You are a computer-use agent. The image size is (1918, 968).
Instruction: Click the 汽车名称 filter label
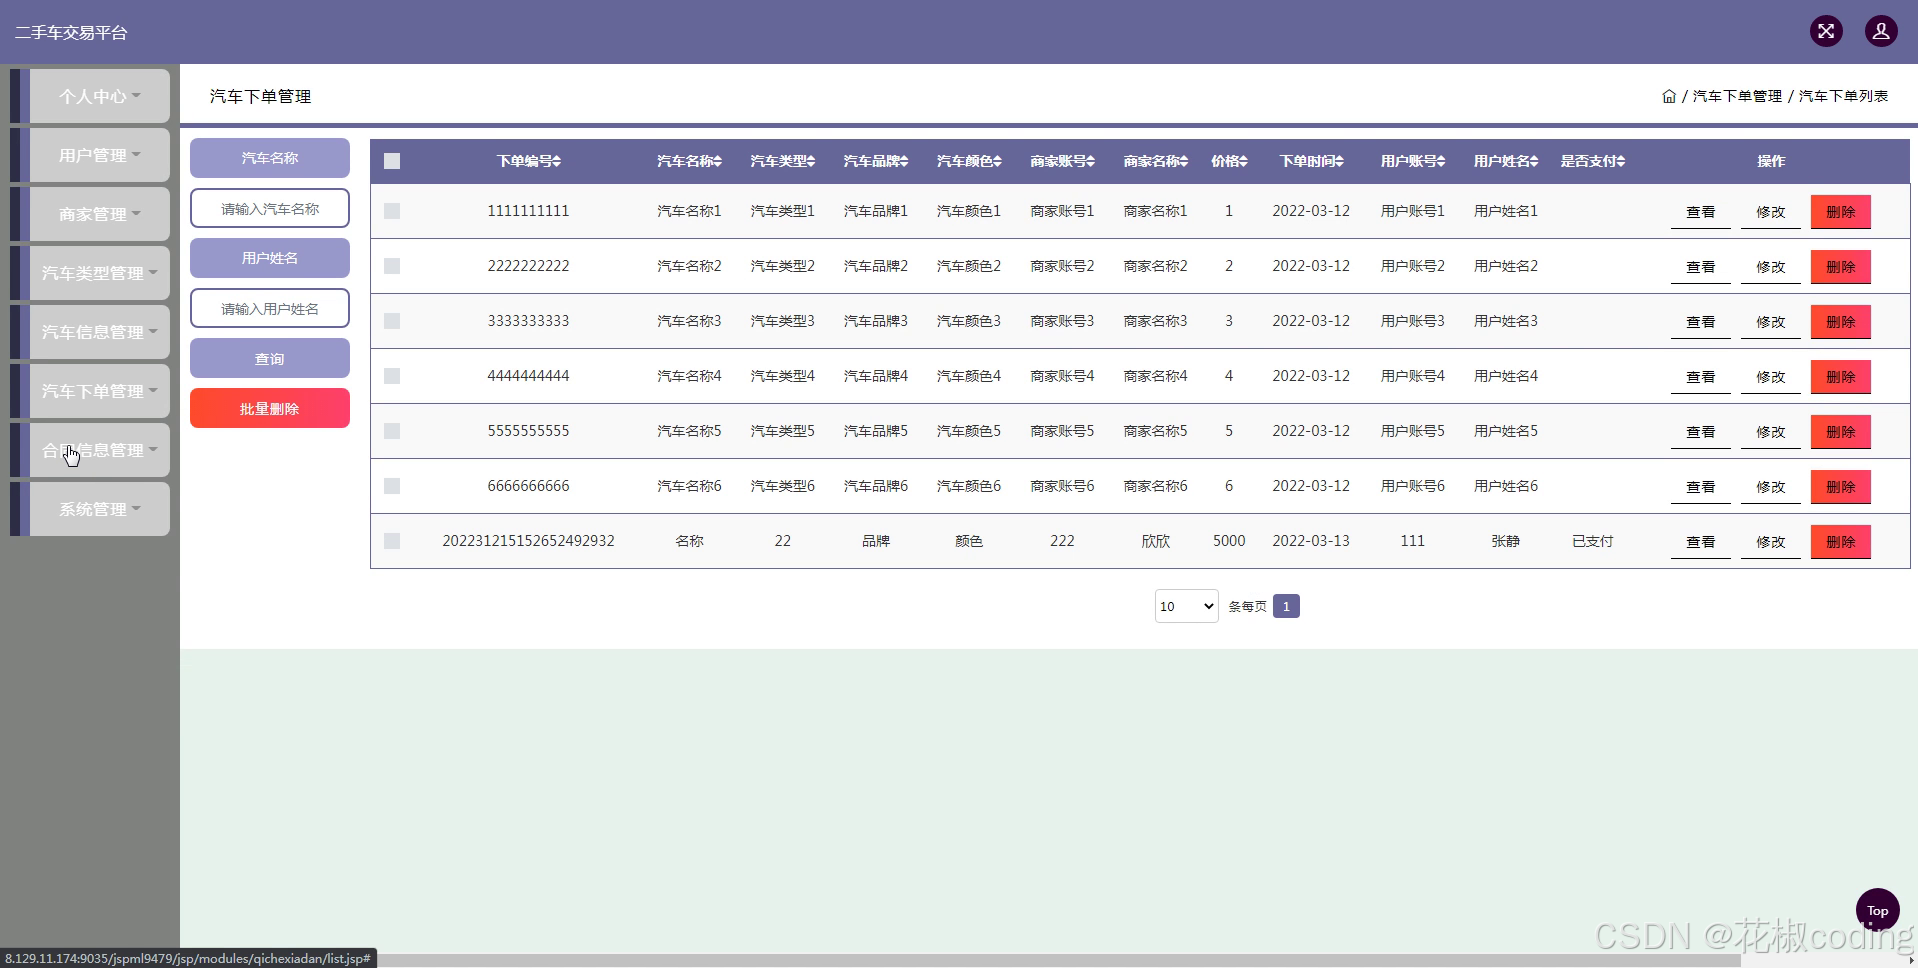(270, 158)
